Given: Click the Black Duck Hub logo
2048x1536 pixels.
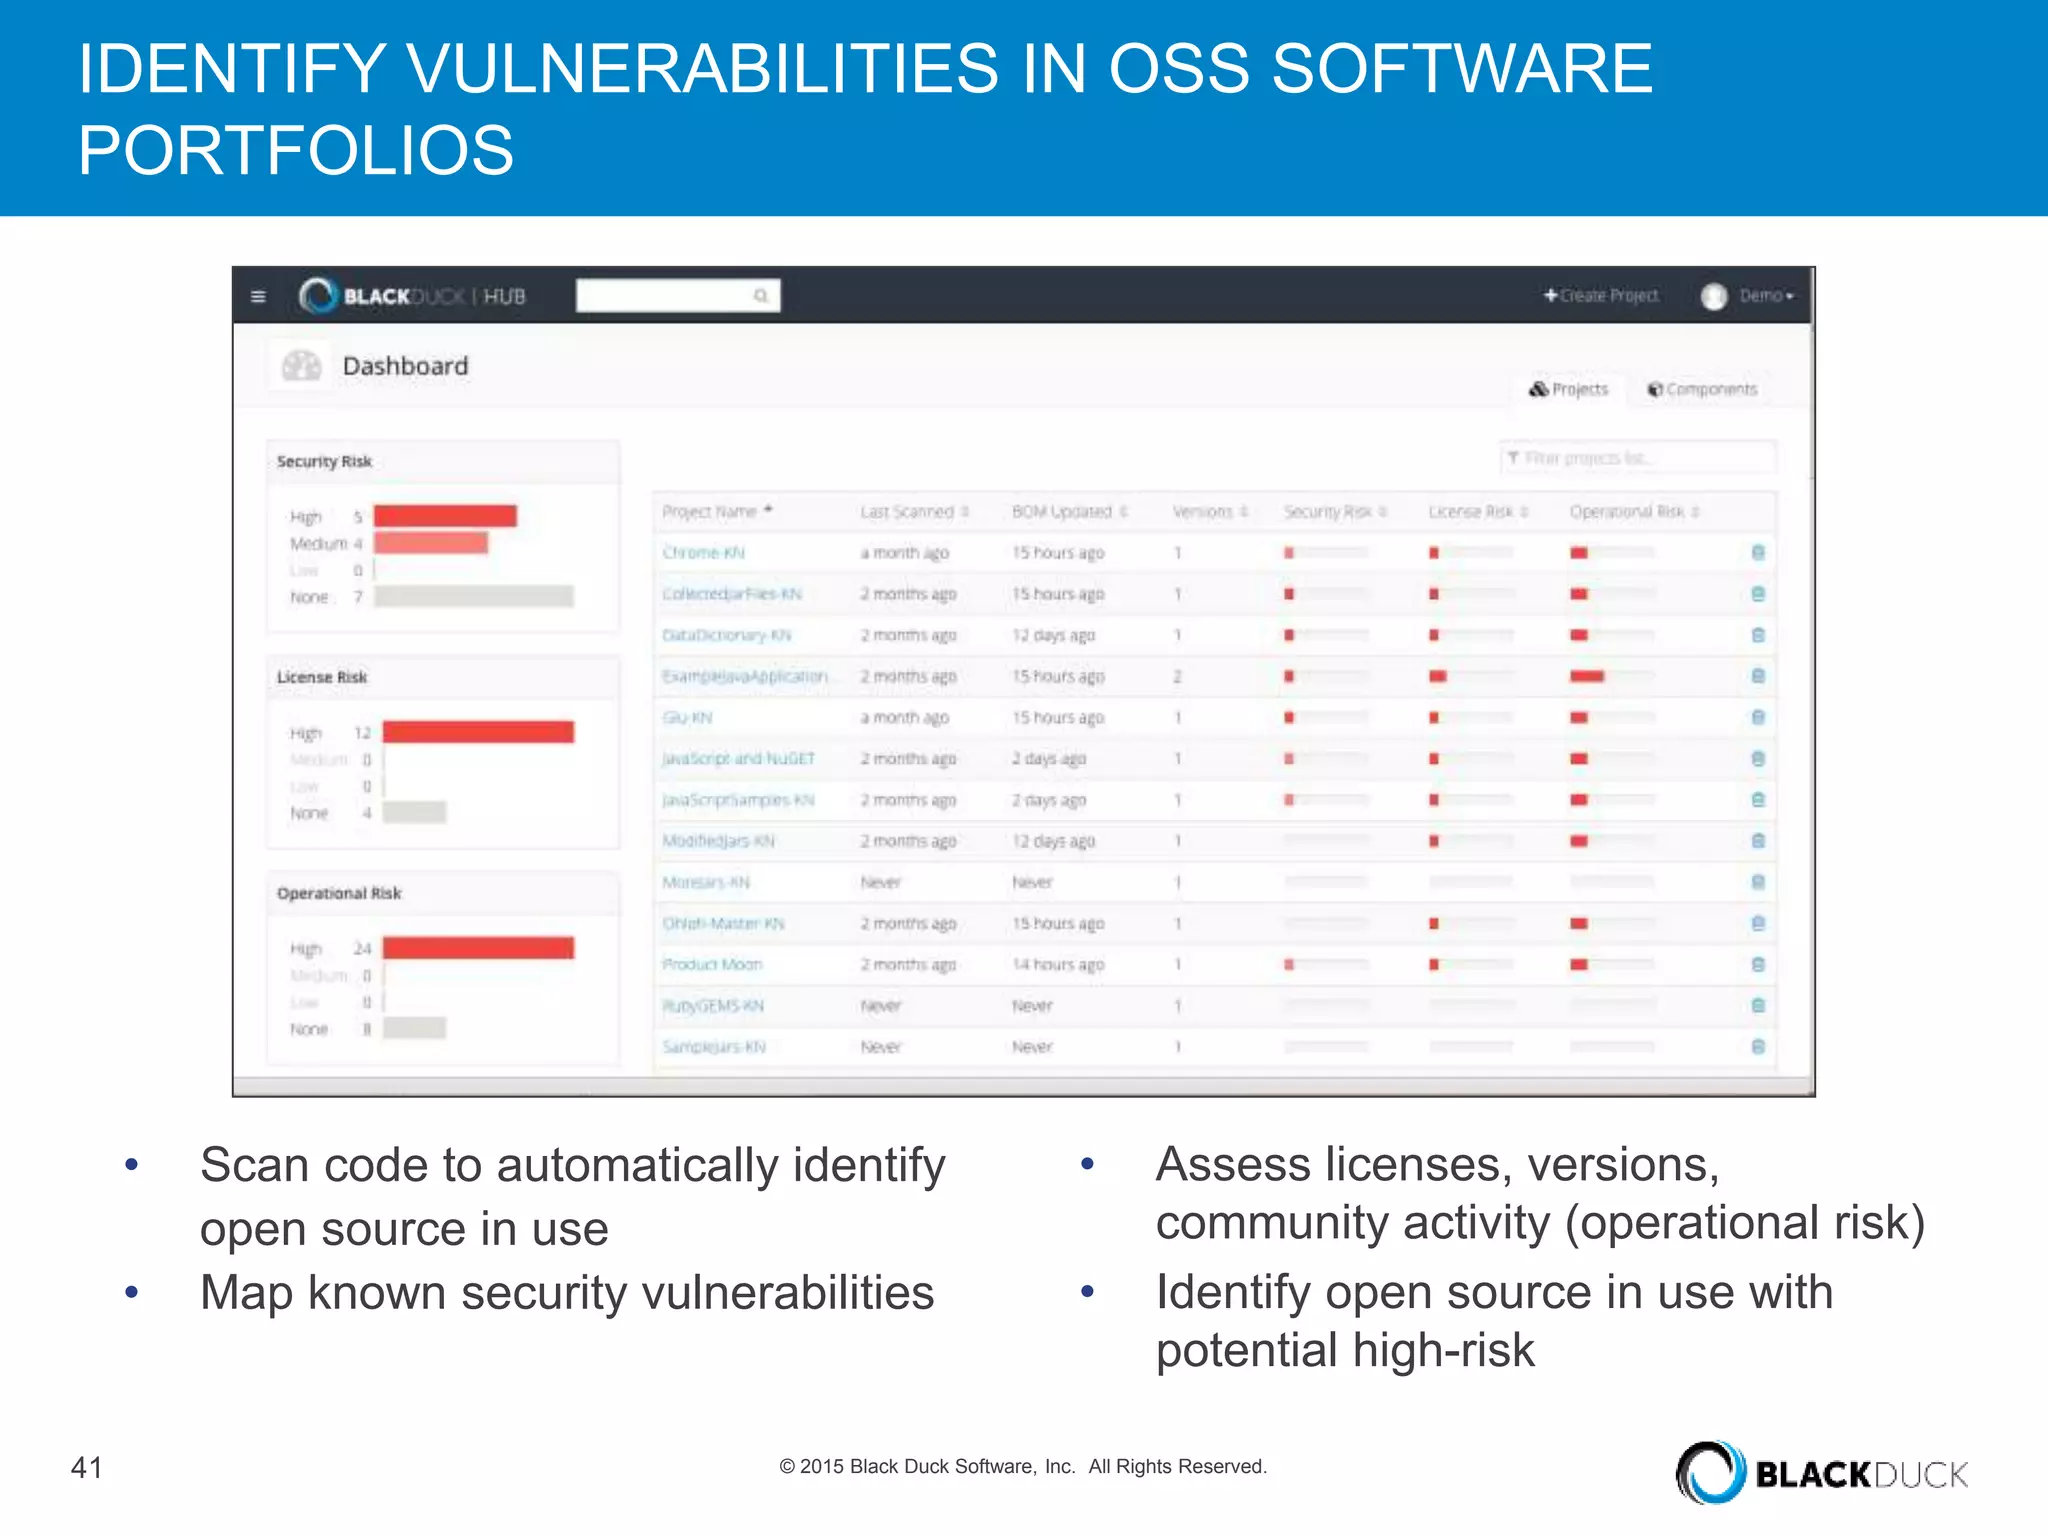Looking at the screenshot, I should [412, 296].
